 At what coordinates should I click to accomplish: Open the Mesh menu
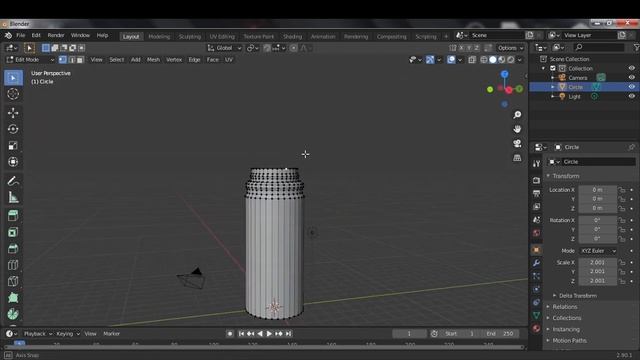(x=153, y=60)
